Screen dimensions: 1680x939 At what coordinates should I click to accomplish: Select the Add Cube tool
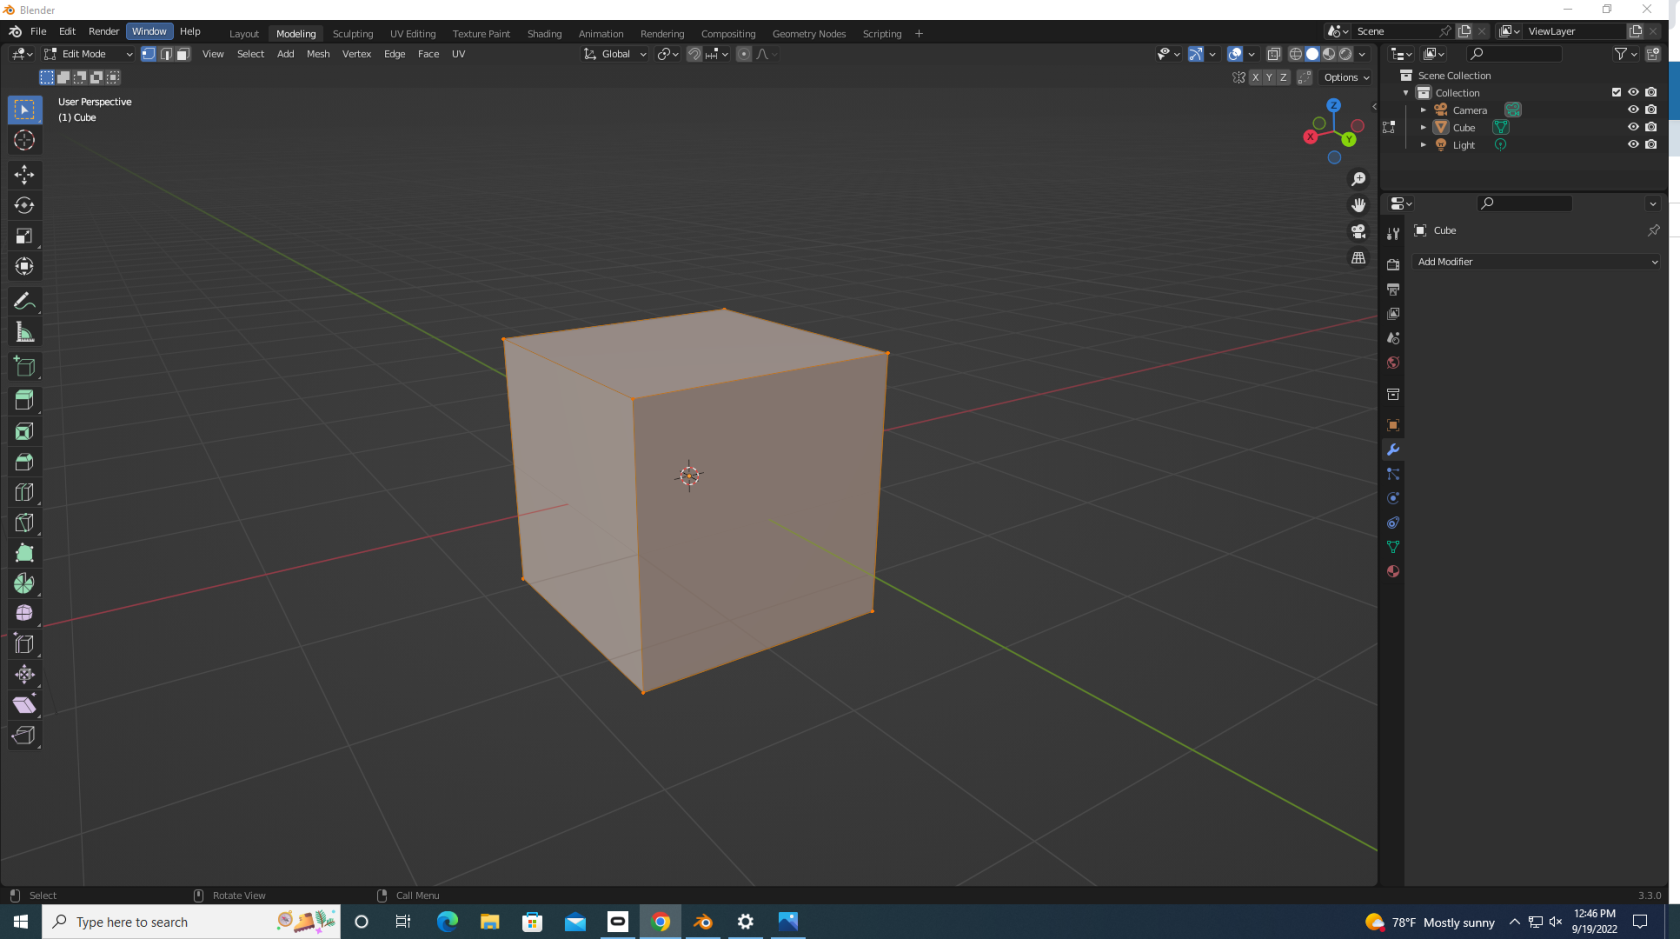pos(24,367)
